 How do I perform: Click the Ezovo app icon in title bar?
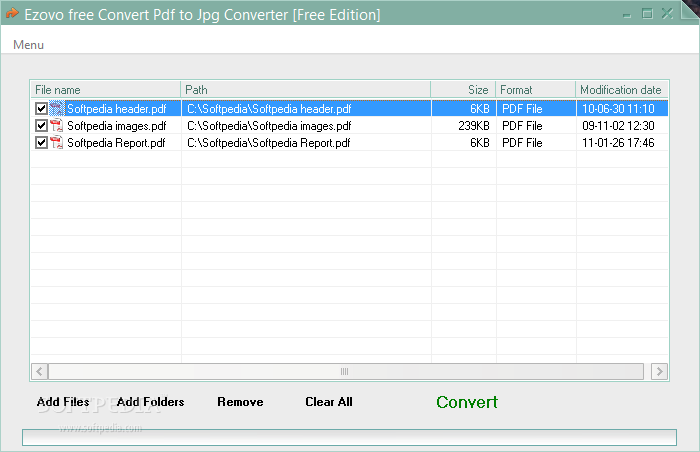point(12,14)
